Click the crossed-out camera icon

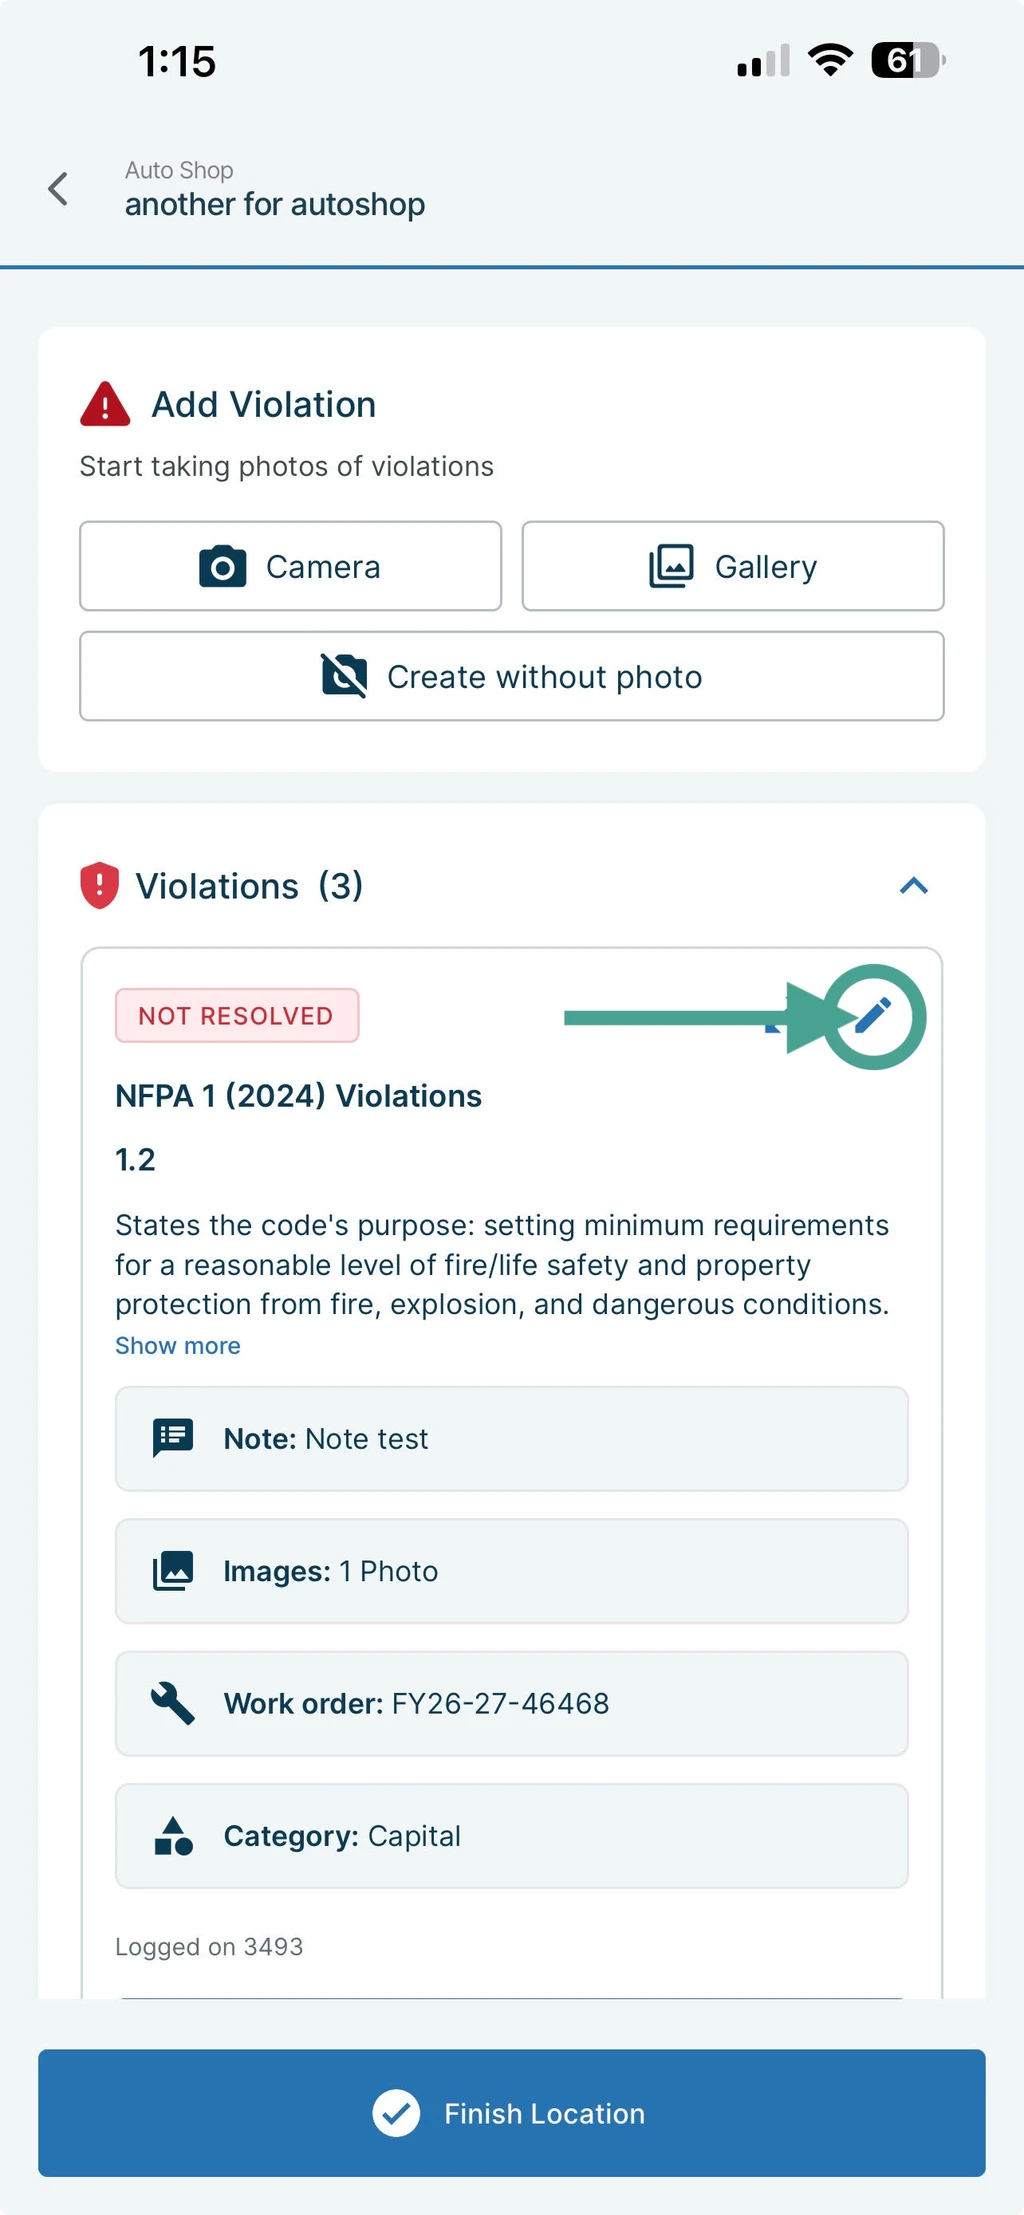[x=344, y=675]
